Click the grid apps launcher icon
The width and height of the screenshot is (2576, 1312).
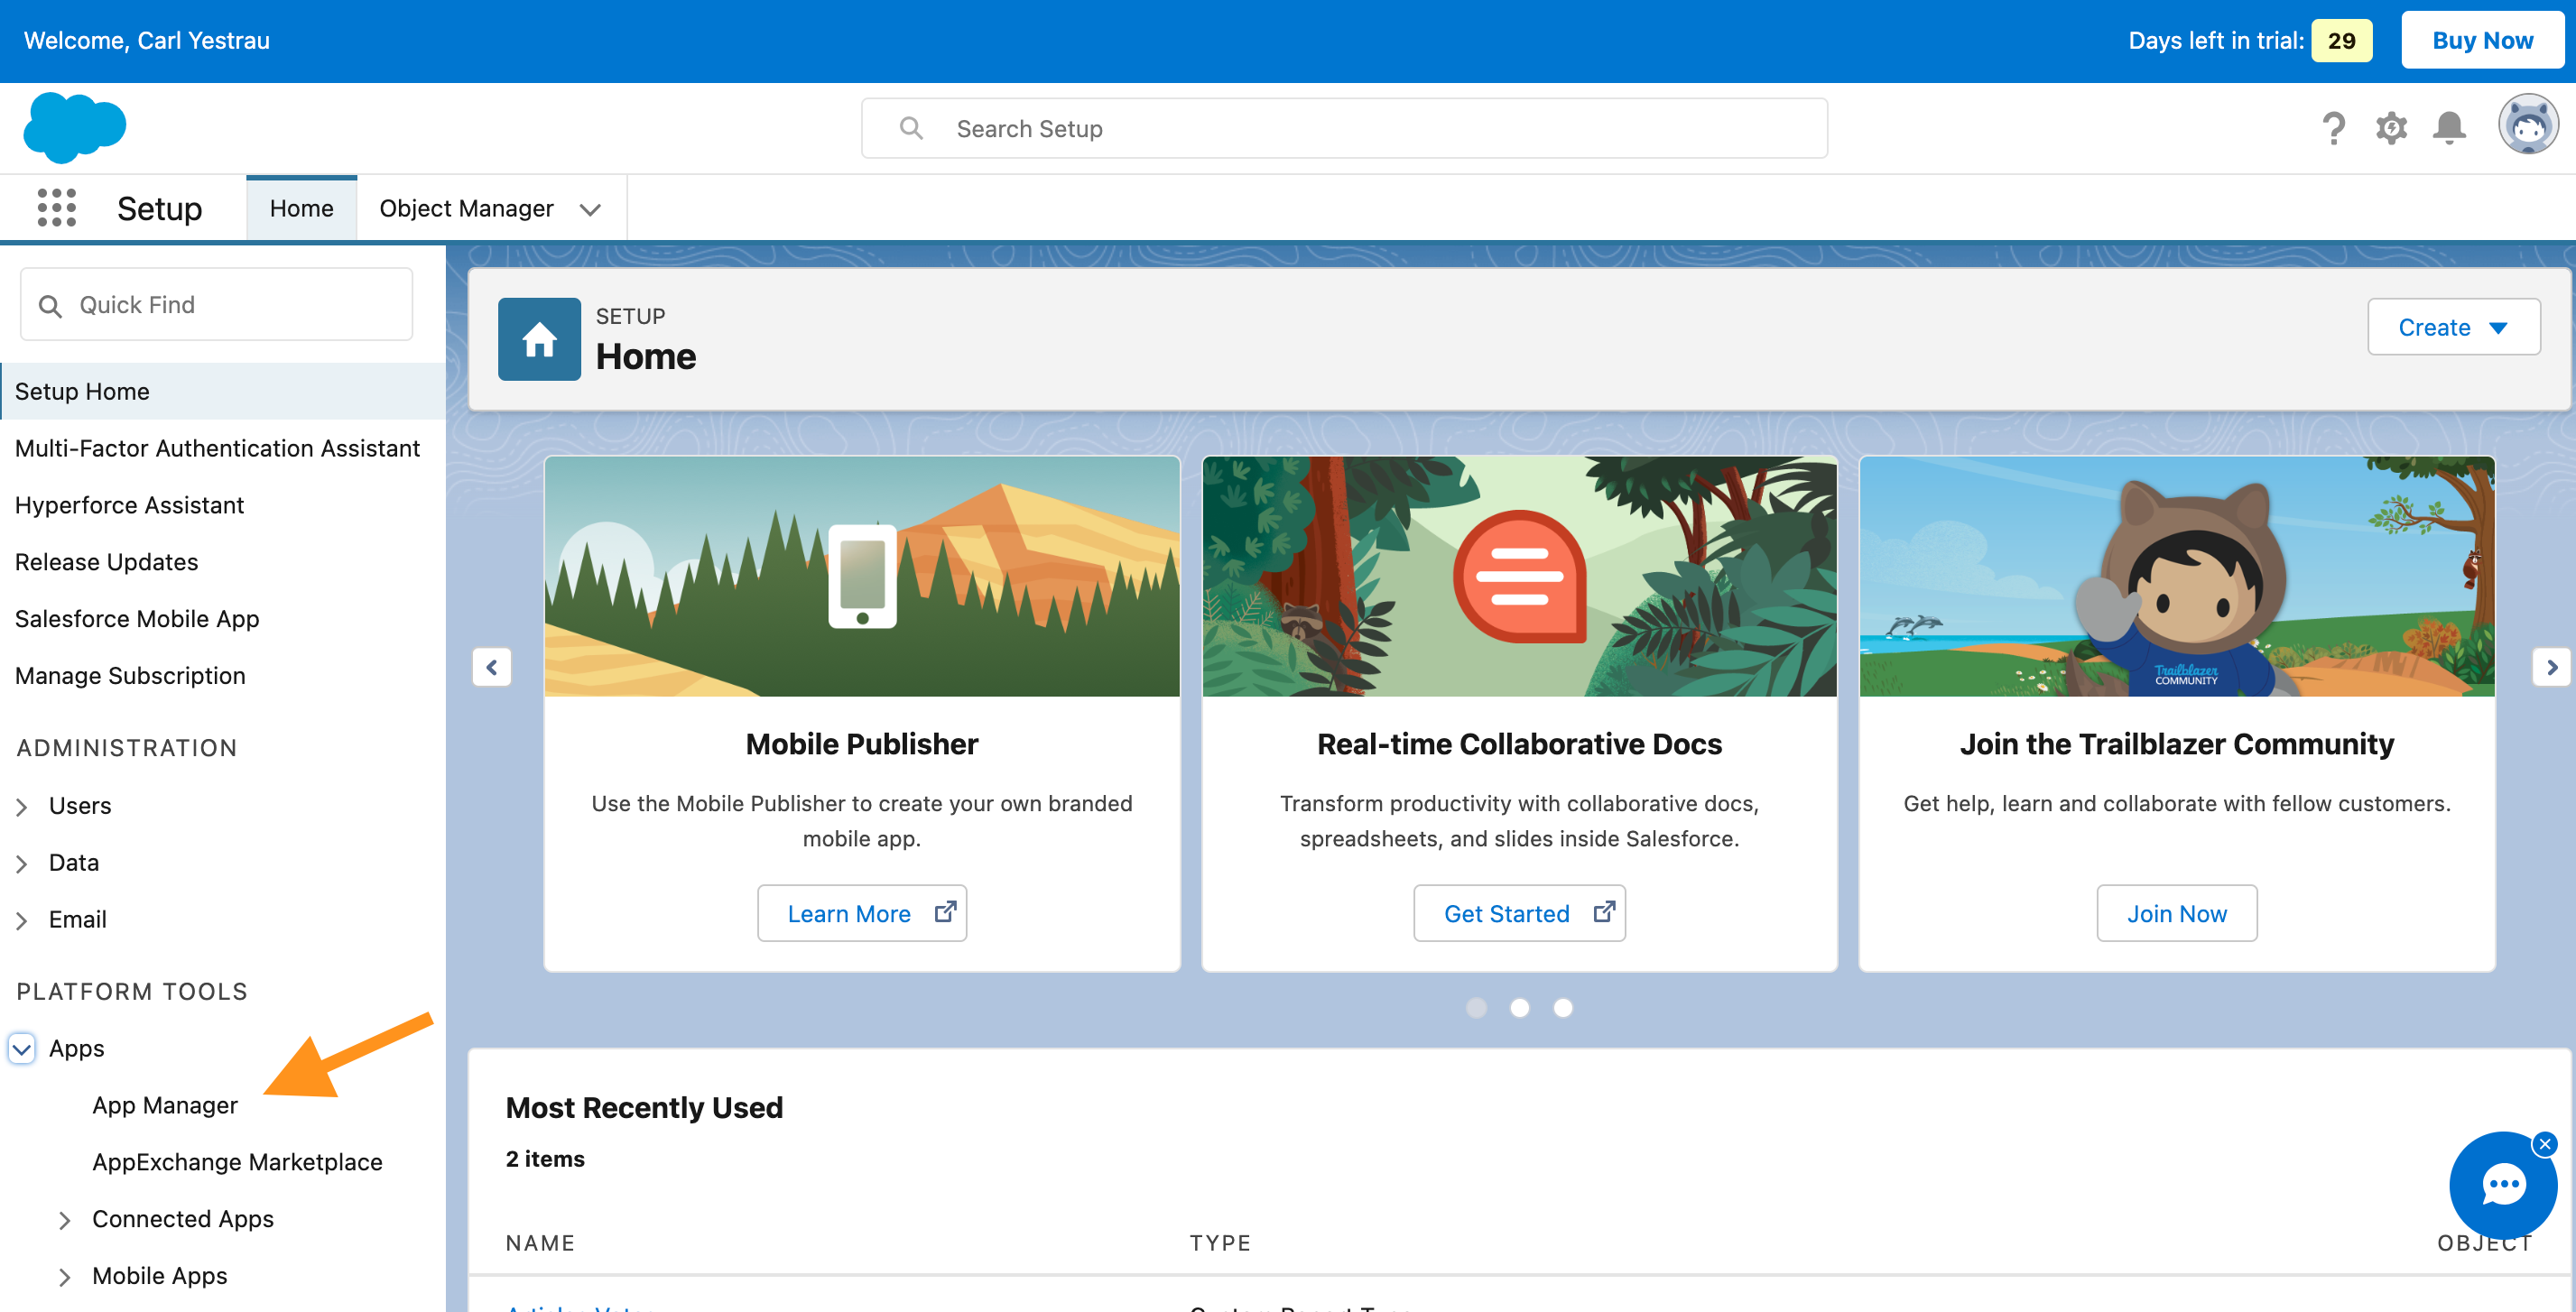pyautogui.click(x=57, y=208)
